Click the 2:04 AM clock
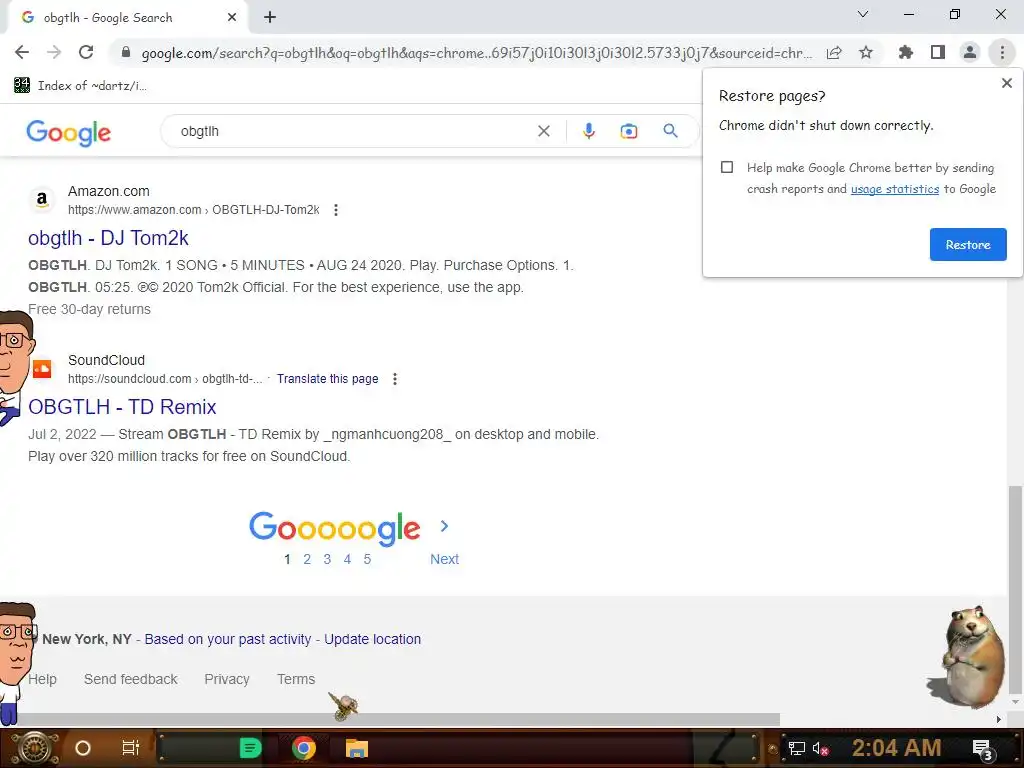1024x768 pixels. pyautogui.click(x=896, y=748)
